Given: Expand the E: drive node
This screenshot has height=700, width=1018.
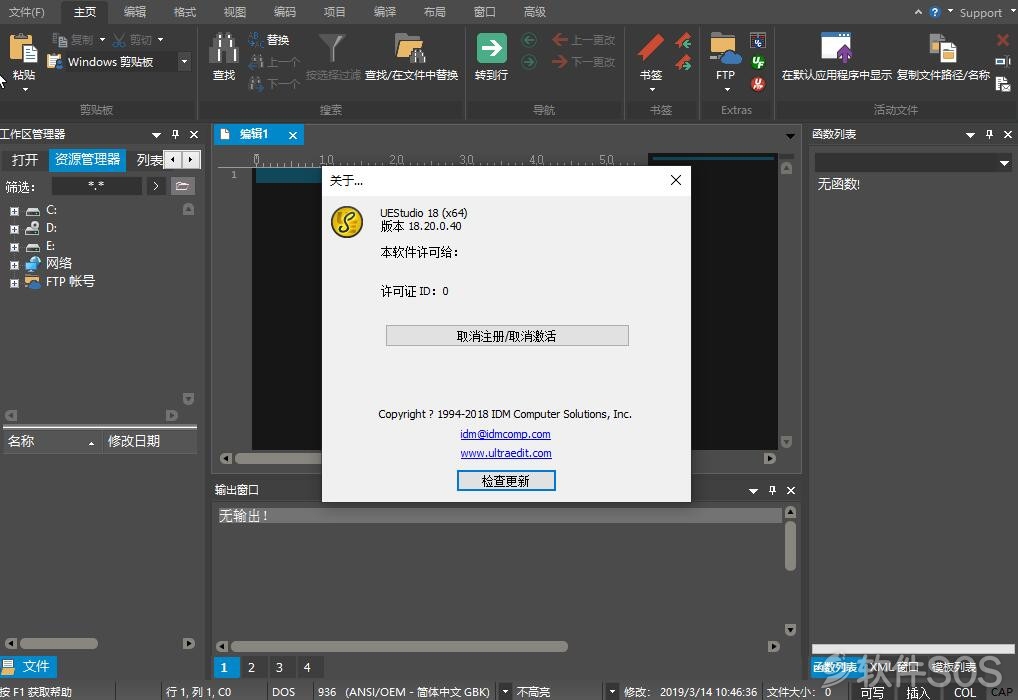Looking at the screenshot, I should pos(14,247).
